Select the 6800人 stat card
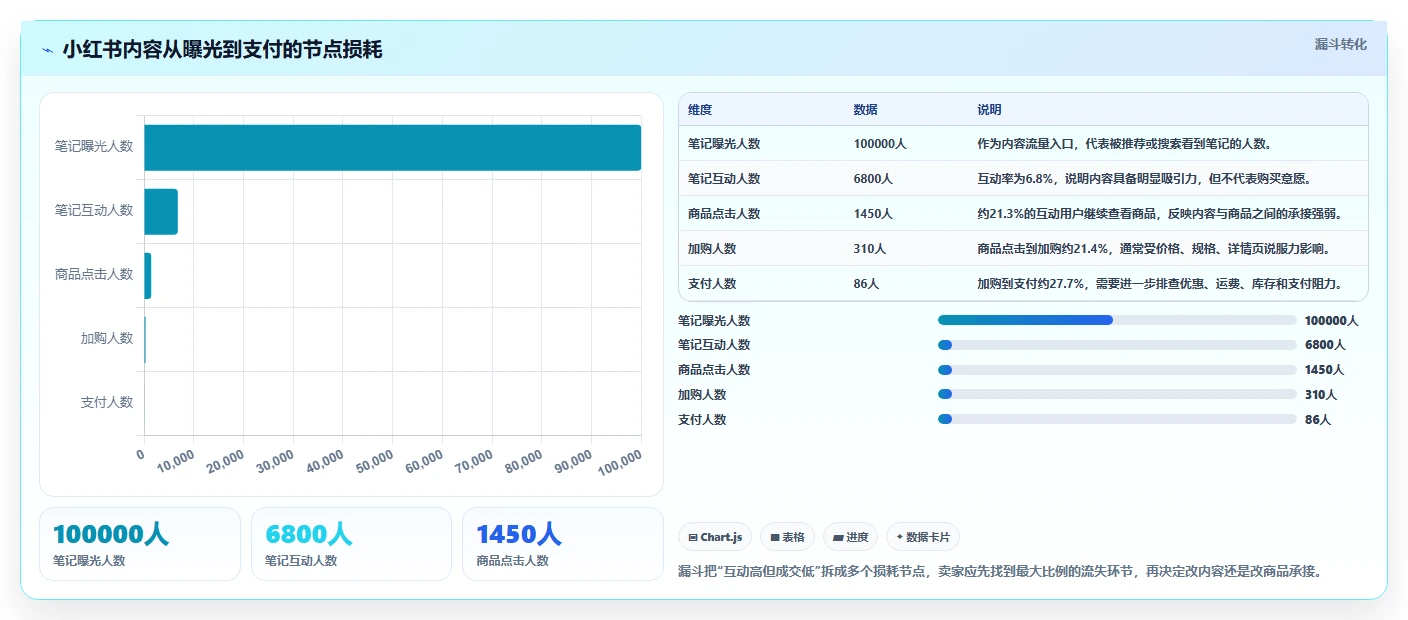 coord(351,544)
